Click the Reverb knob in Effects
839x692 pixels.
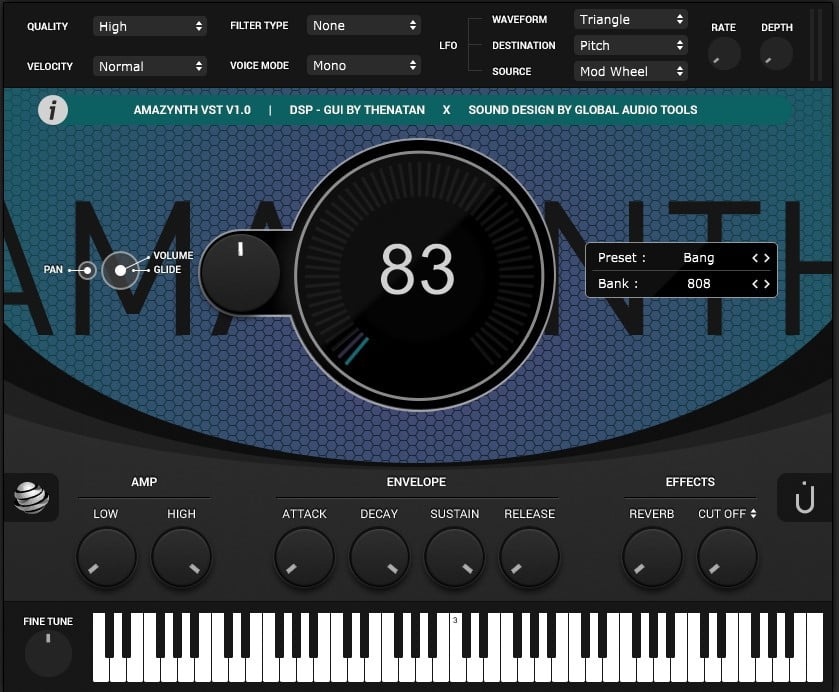(x=652, y=557)
